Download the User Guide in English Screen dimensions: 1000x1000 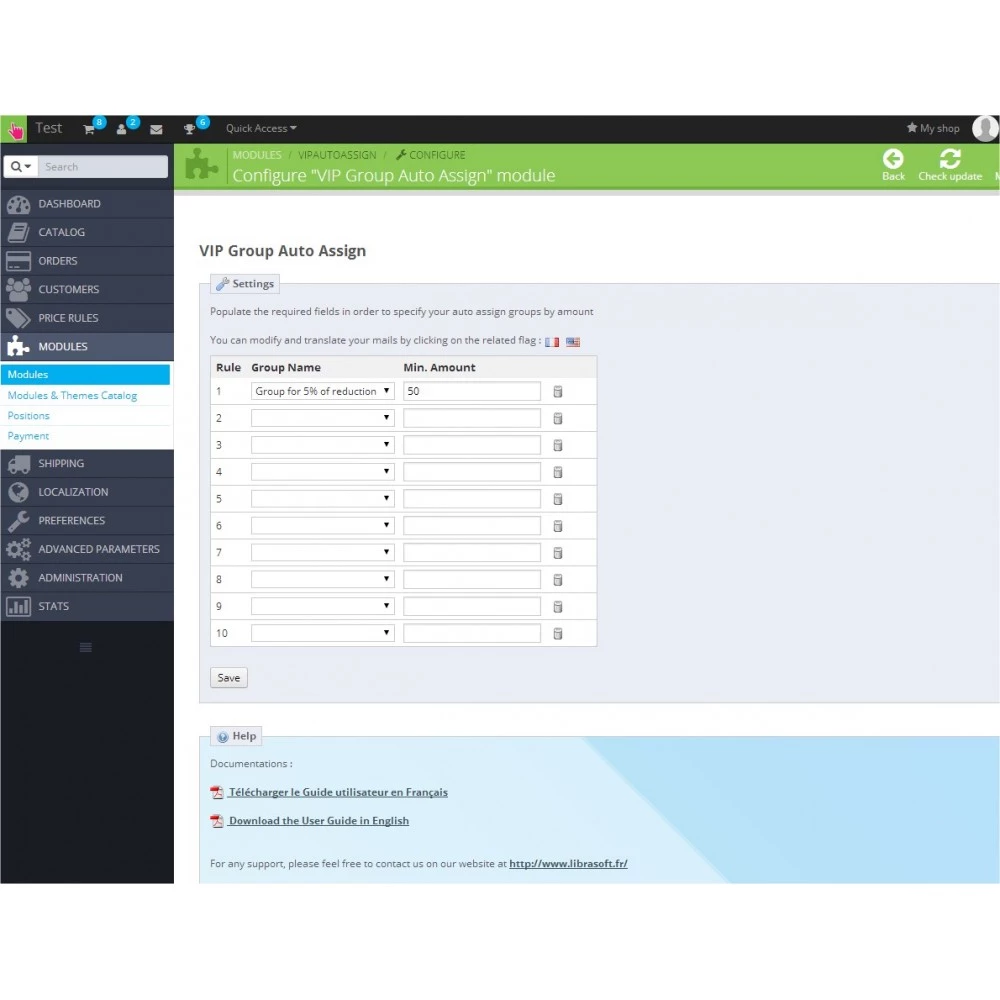318,821
